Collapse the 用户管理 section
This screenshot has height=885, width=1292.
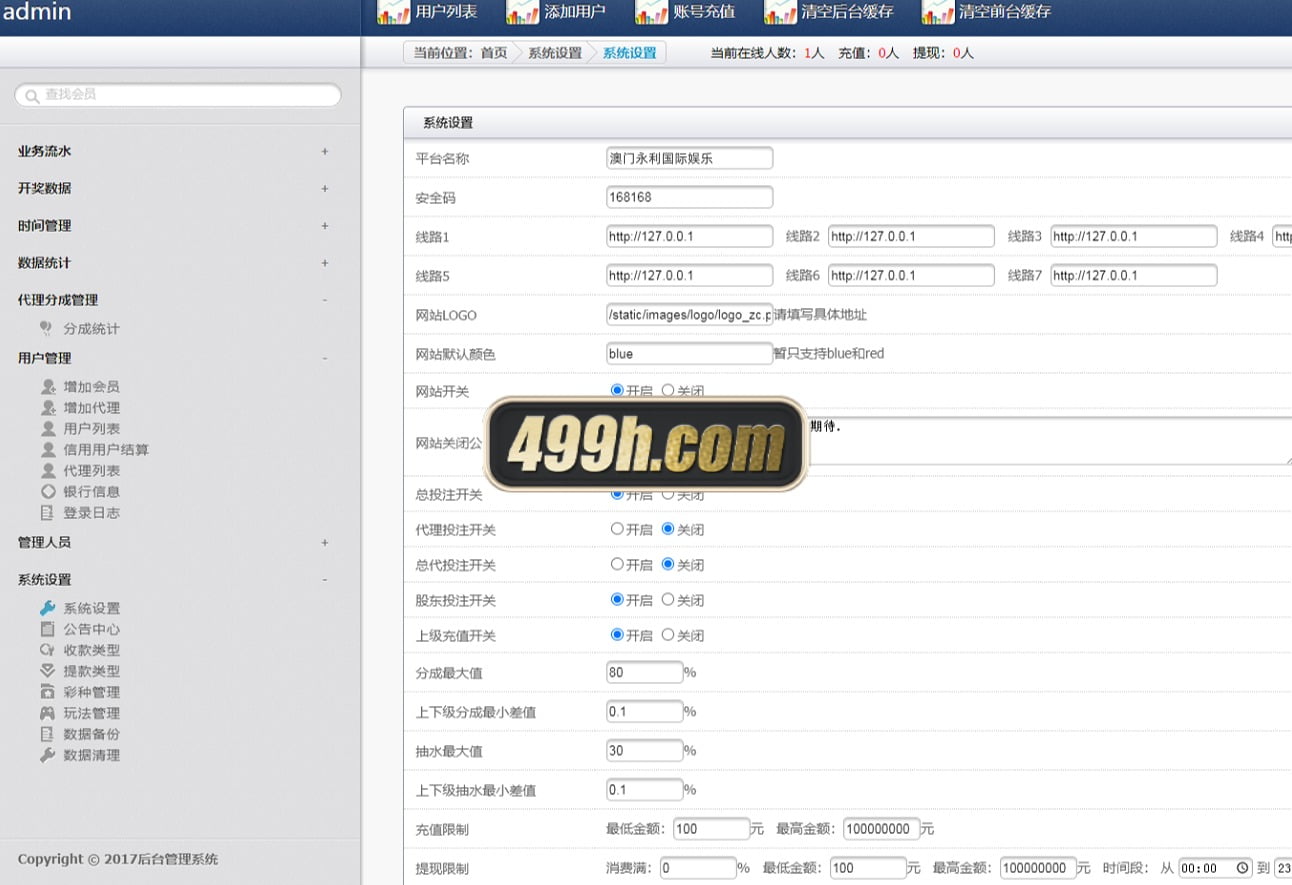click(x=325, y=358)
